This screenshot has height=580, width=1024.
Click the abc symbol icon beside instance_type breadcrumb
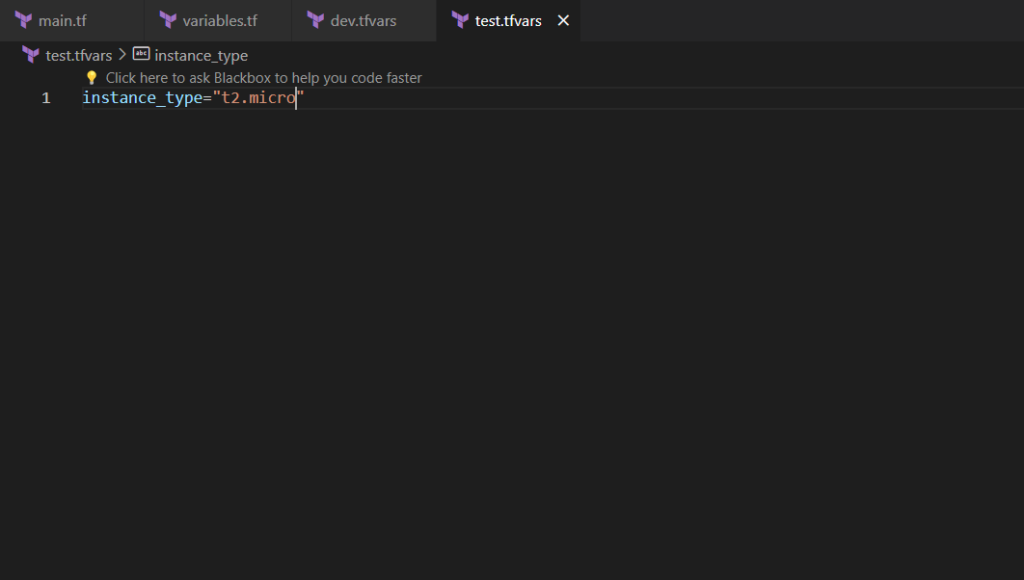140,55
